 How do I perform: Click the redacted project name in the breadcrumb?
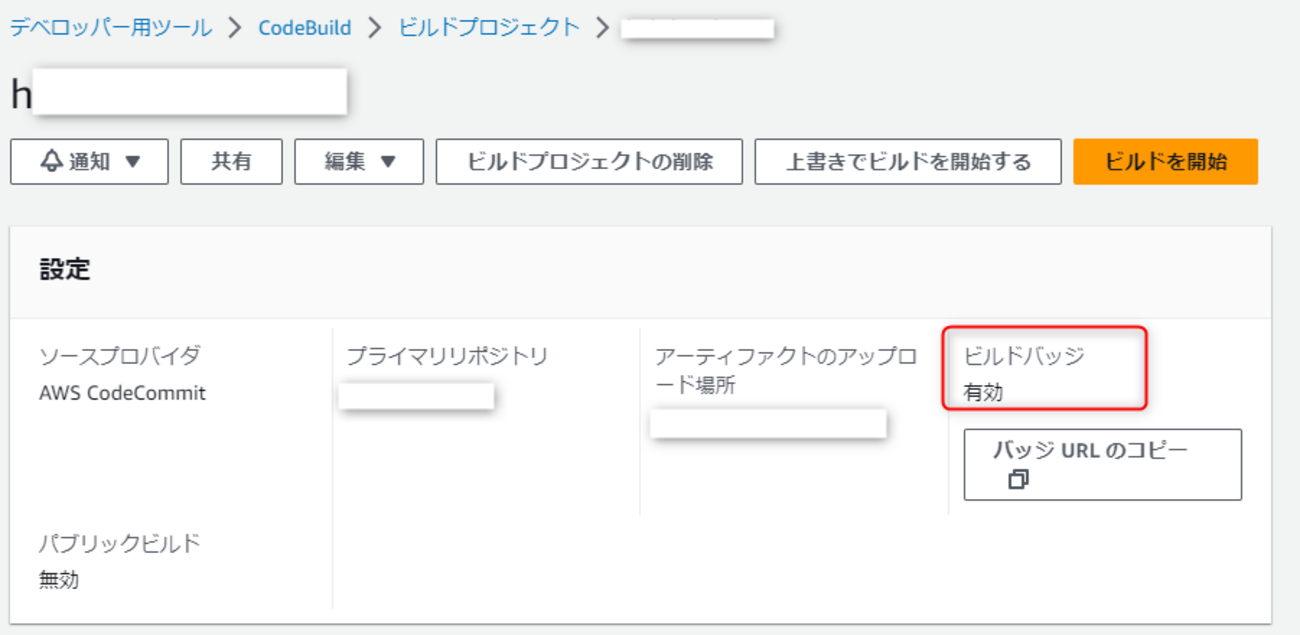pyautogui.click(x=698, y=28)
